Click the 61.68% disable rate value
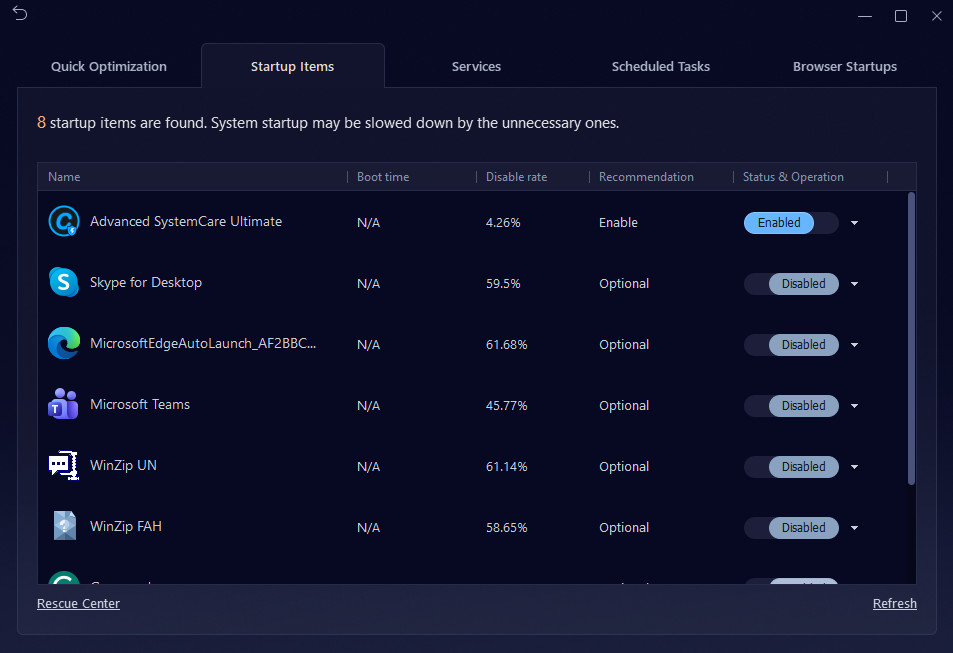The height and width of the screenshot is (653, 953). tap(506, 345)
